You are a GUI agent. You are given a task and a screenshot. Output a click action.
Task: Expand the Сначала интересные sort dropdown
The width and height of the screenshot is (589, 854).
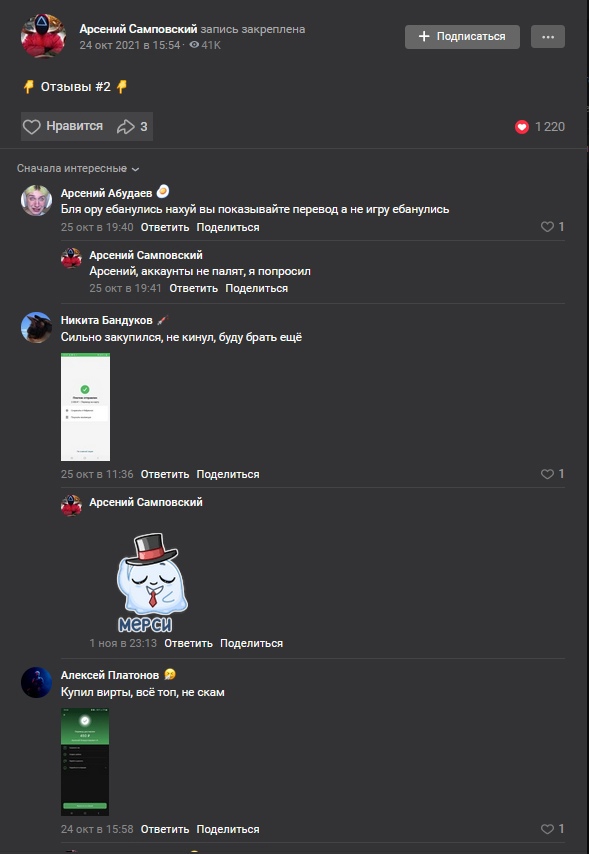78,169
